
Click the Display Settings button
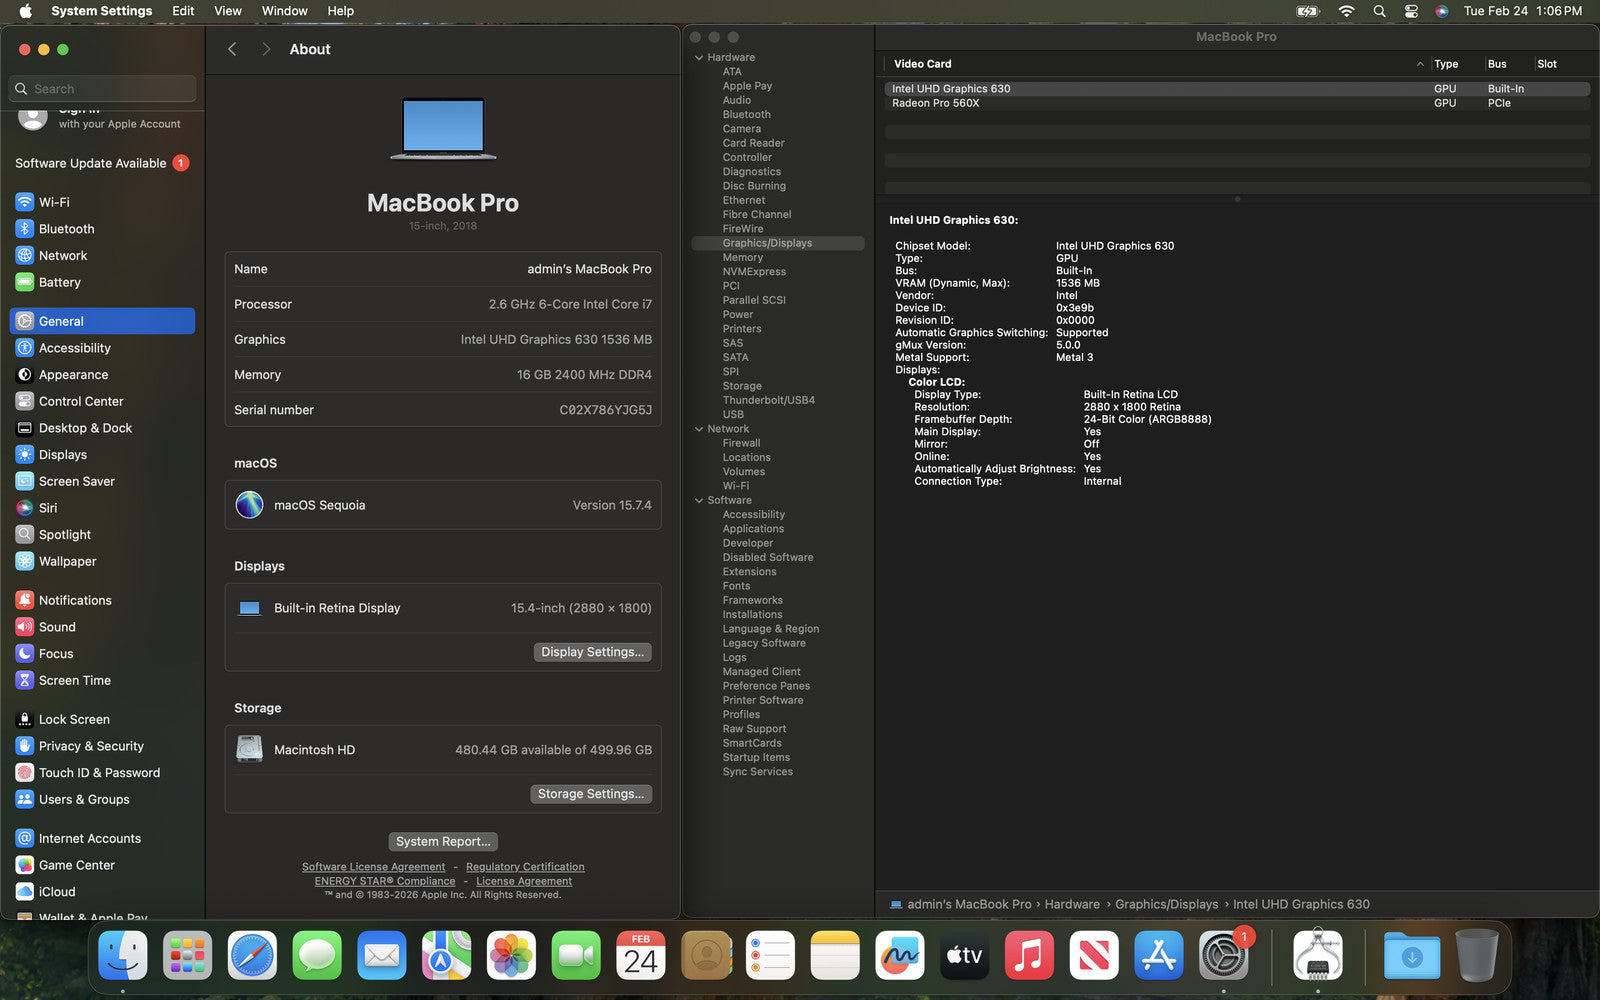(x=592, y=652)
